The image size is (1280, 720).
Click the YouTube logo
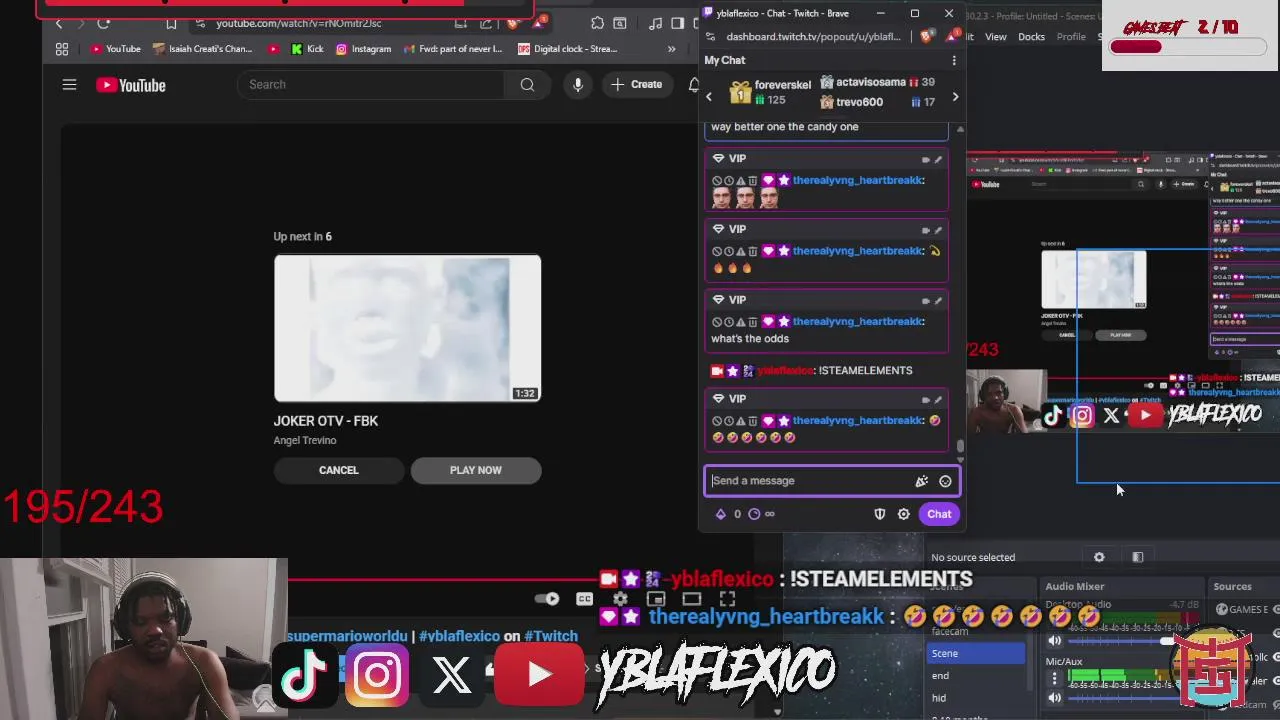click(131, 85)
